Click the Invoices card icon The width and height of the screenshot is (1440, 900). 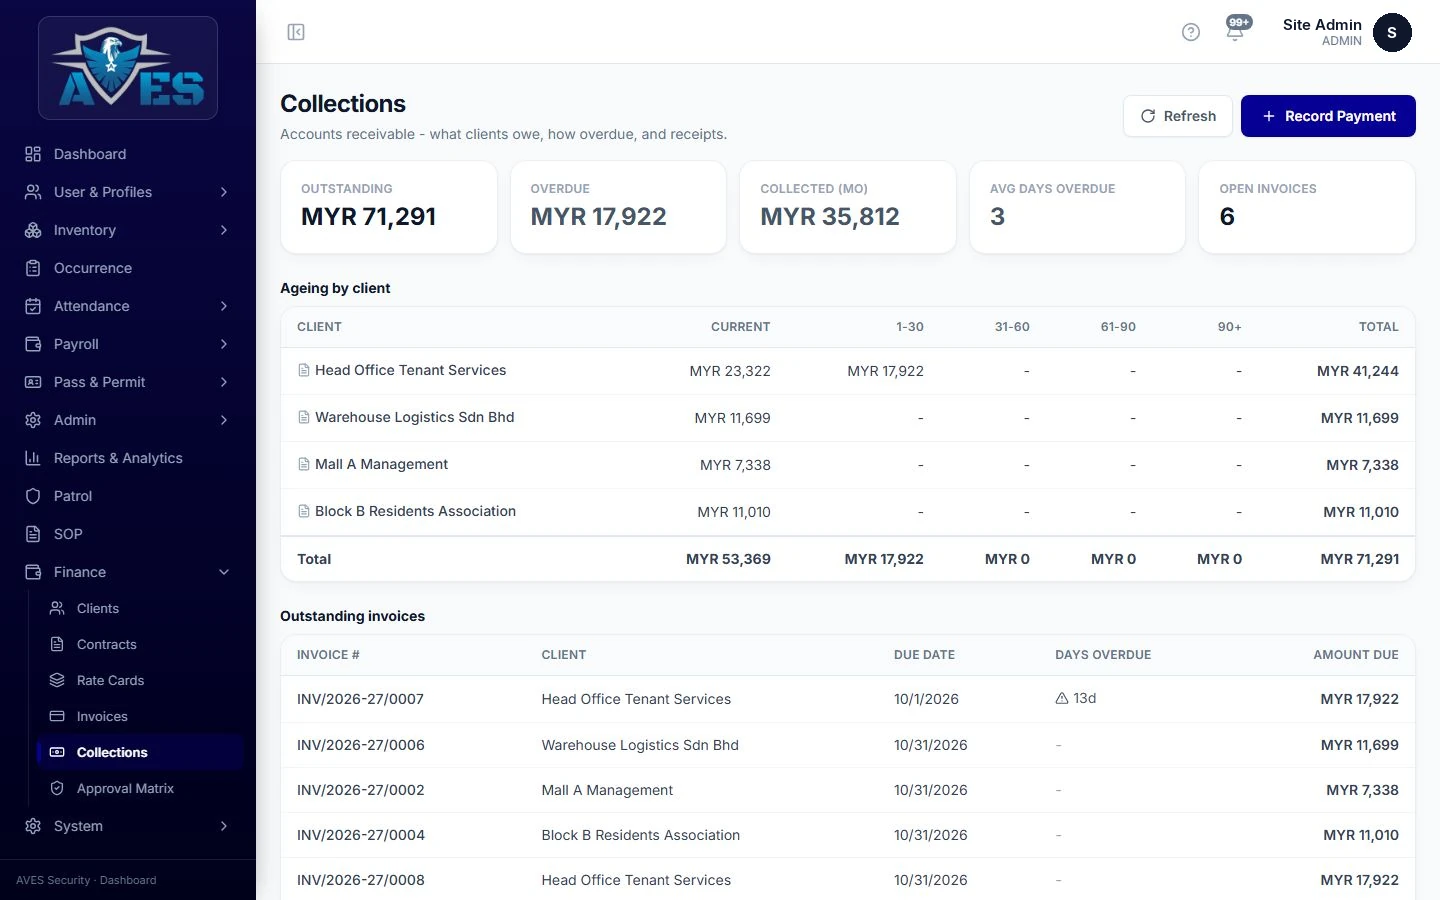pyautogui.click(x=57, y=716)
